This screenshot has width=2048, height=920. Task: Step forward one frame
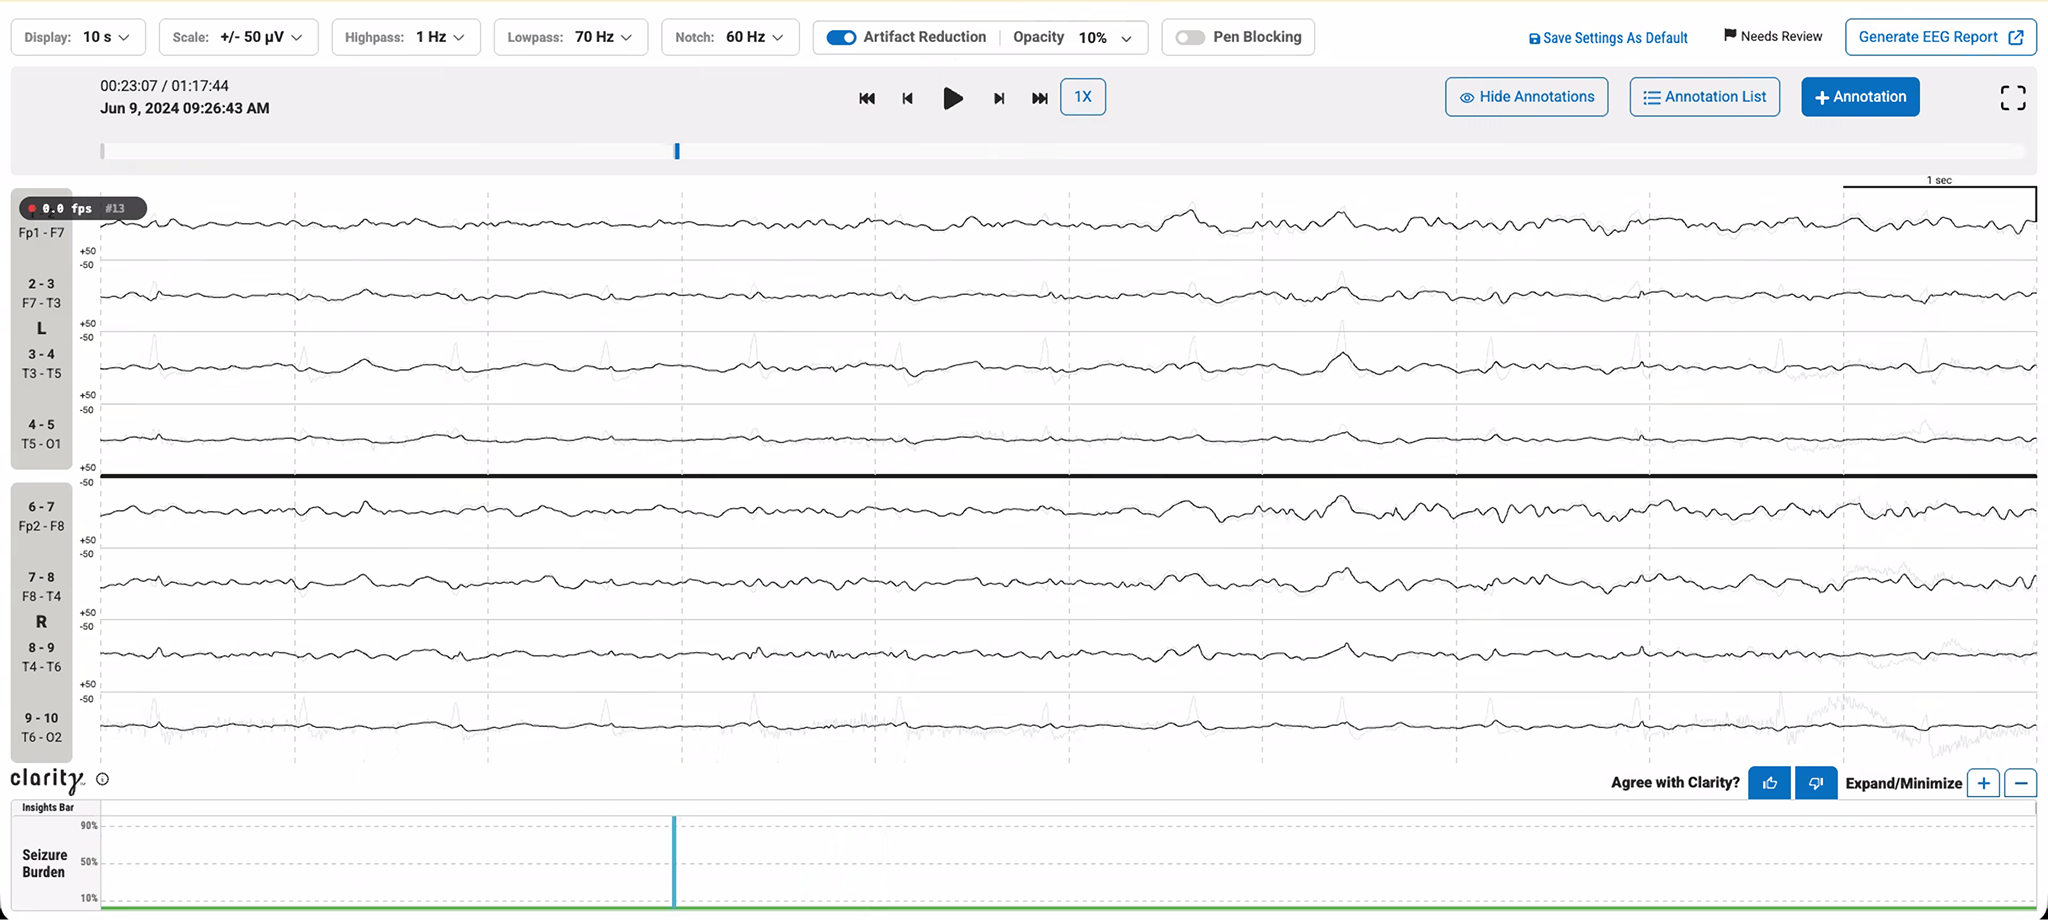point(999,98)
